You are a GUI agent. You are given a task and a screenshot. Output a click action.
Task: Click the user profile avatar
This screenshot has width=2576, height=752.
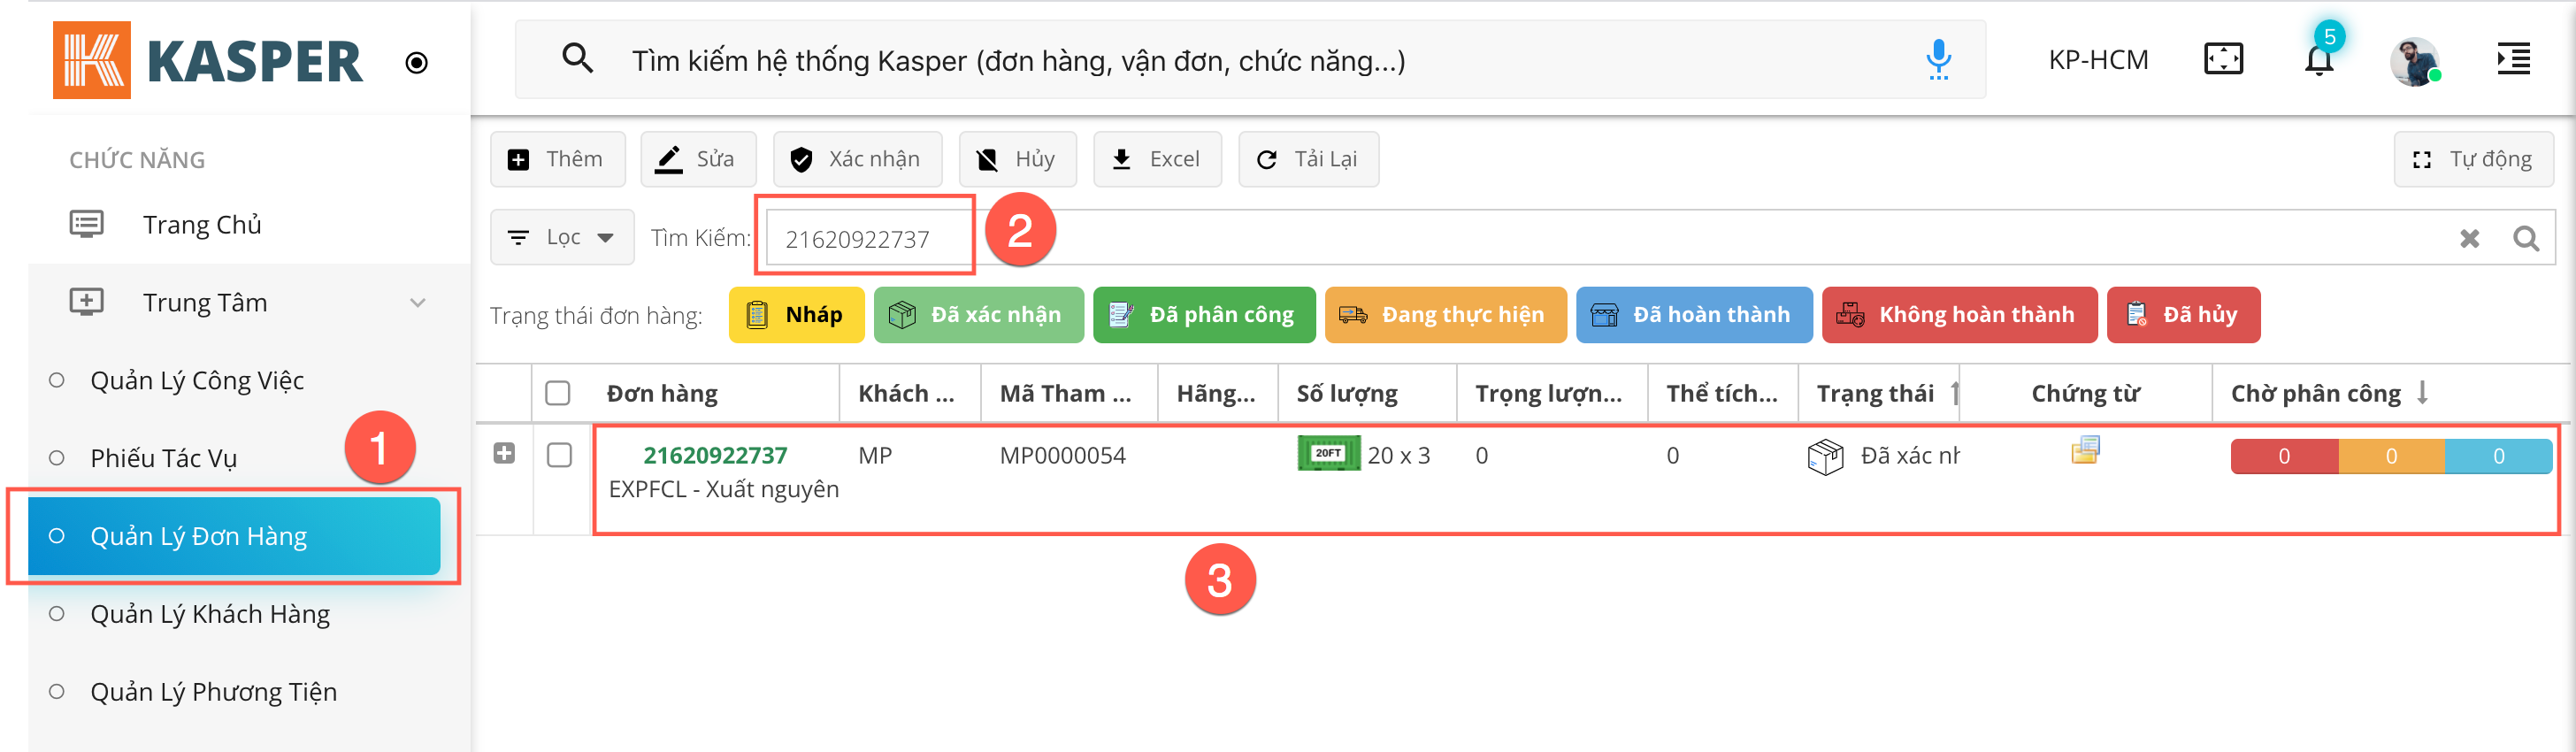[2414, 62]
